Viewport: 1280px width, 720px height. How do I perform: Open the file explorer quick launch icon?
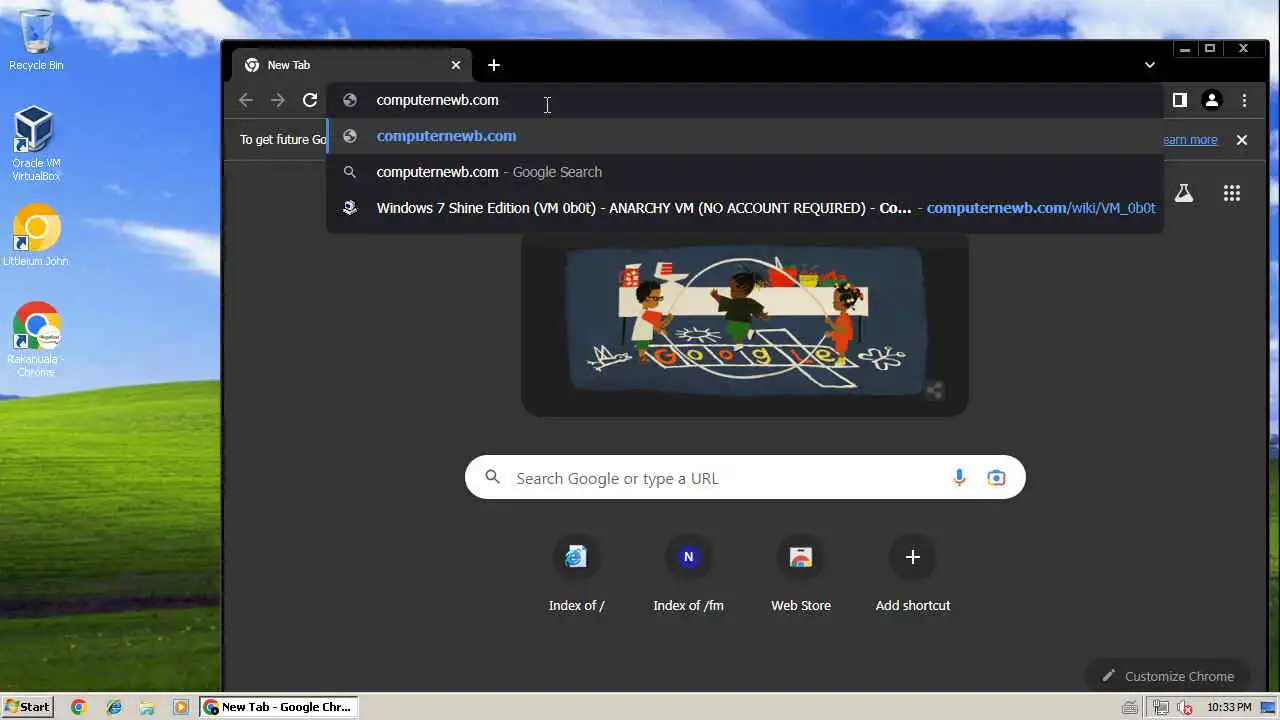147,707
